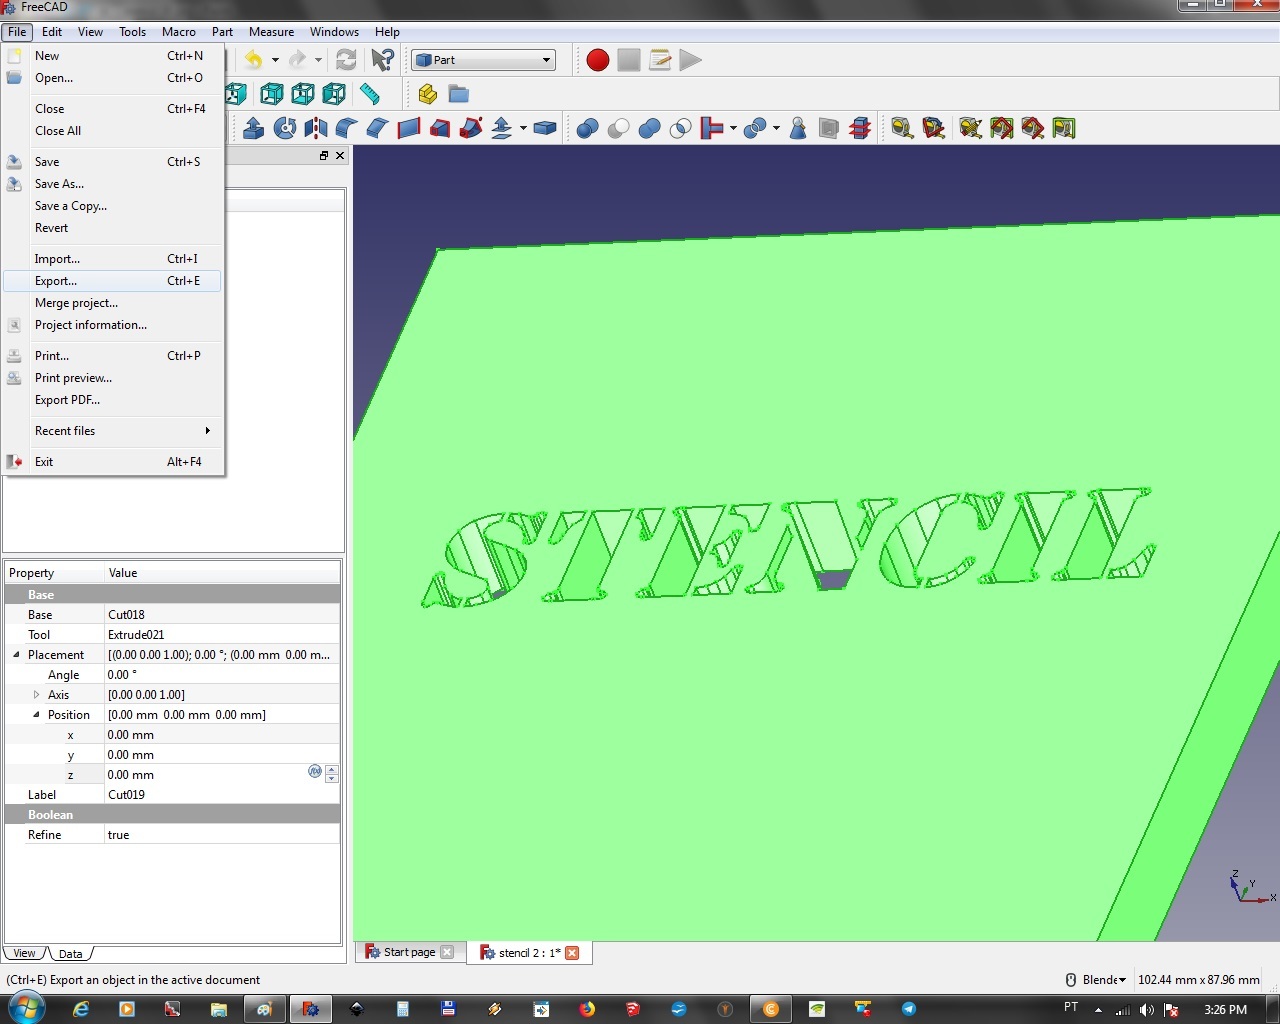This screenshot has height=1024, width=1280.
Task: Select the Sweep tool icon
Action: pyautogui.click(x=471, y=128)
